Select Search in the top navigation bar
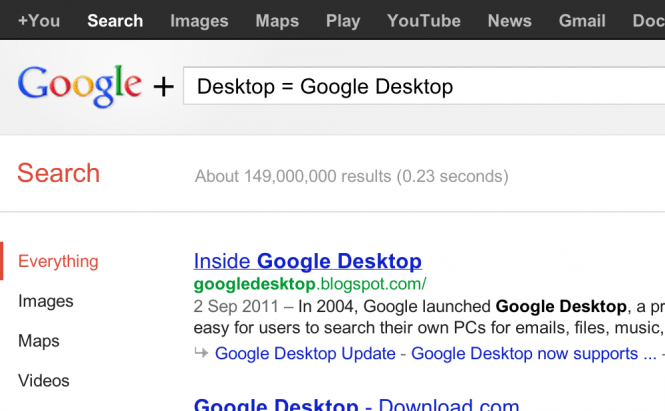The width and height of the screenshot is (665, 411). (x=115, y=20)
